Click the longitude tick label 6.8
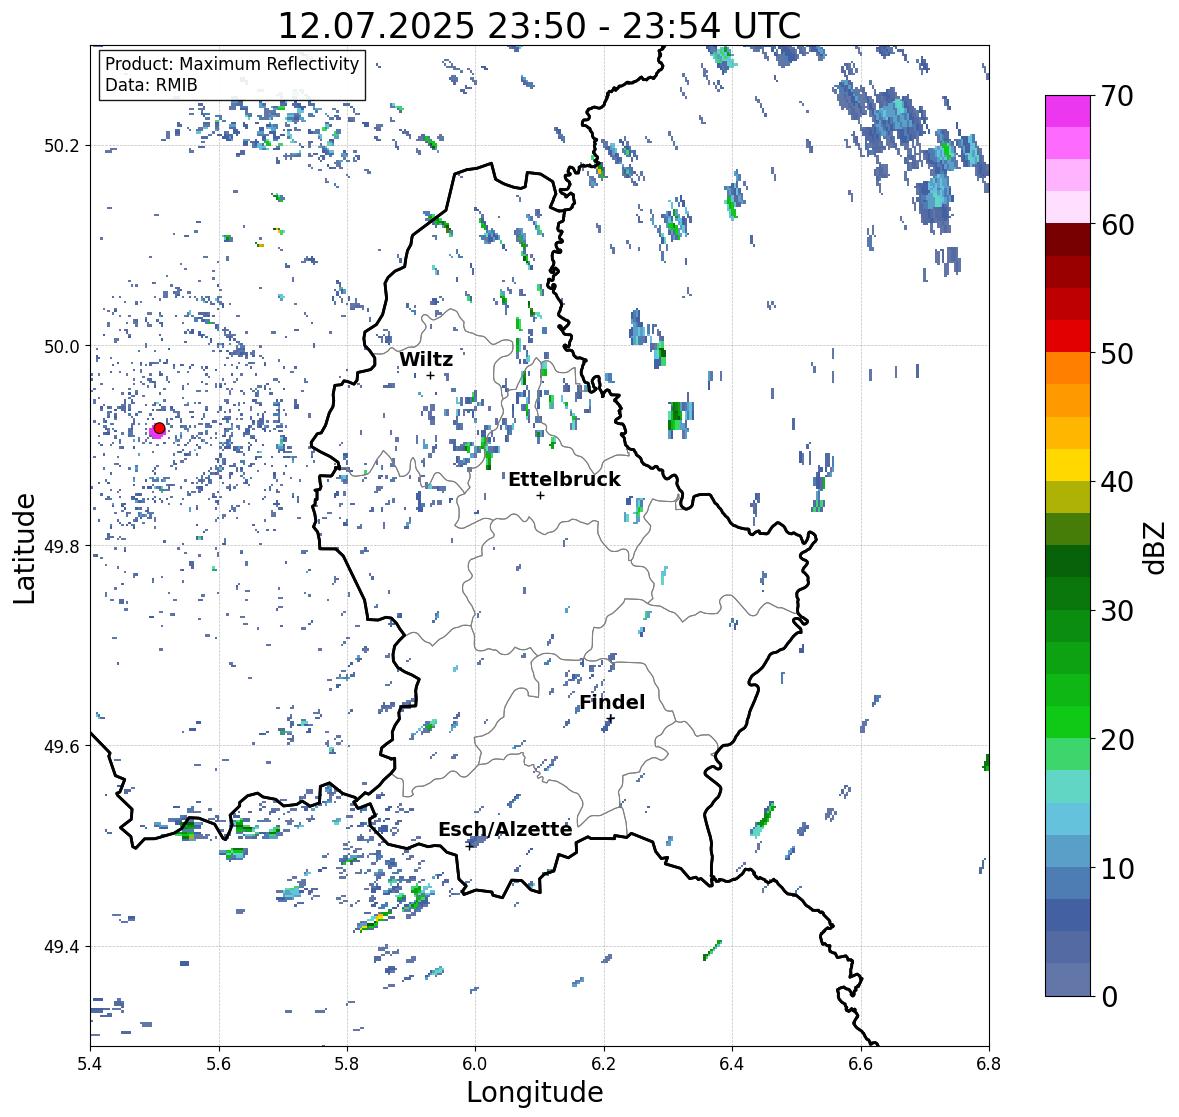 (x=989, y=1063)
